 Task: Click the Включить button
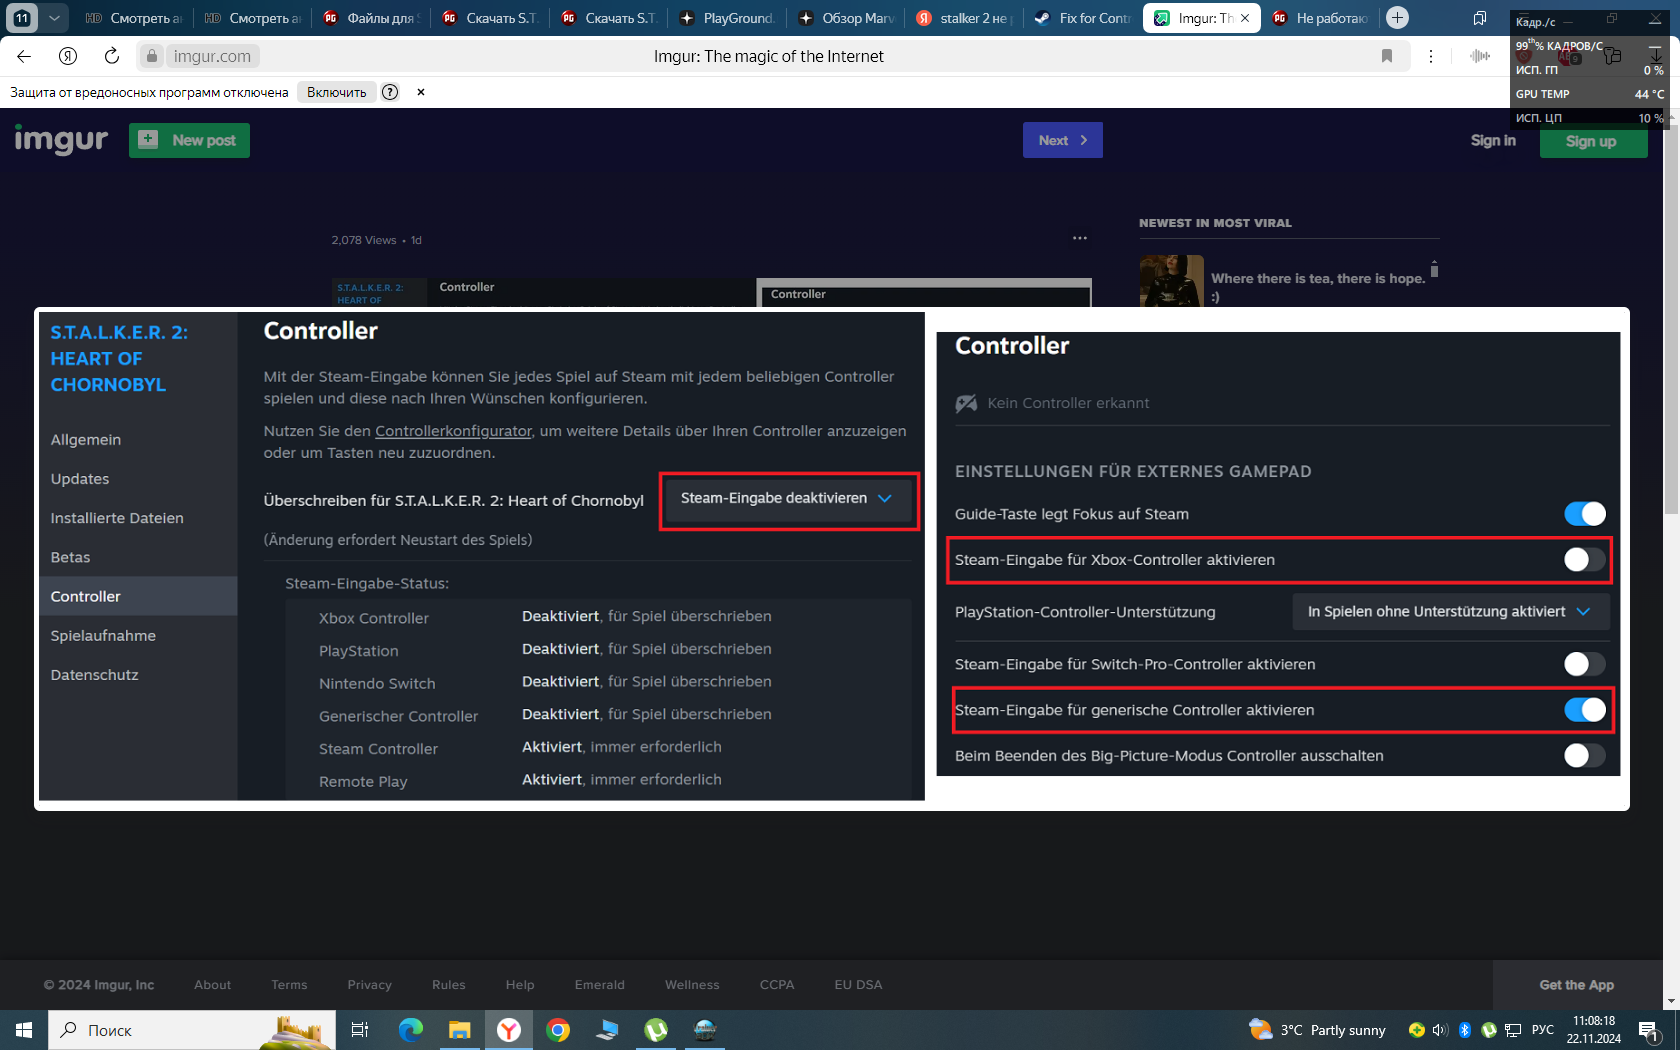[337, 92]
